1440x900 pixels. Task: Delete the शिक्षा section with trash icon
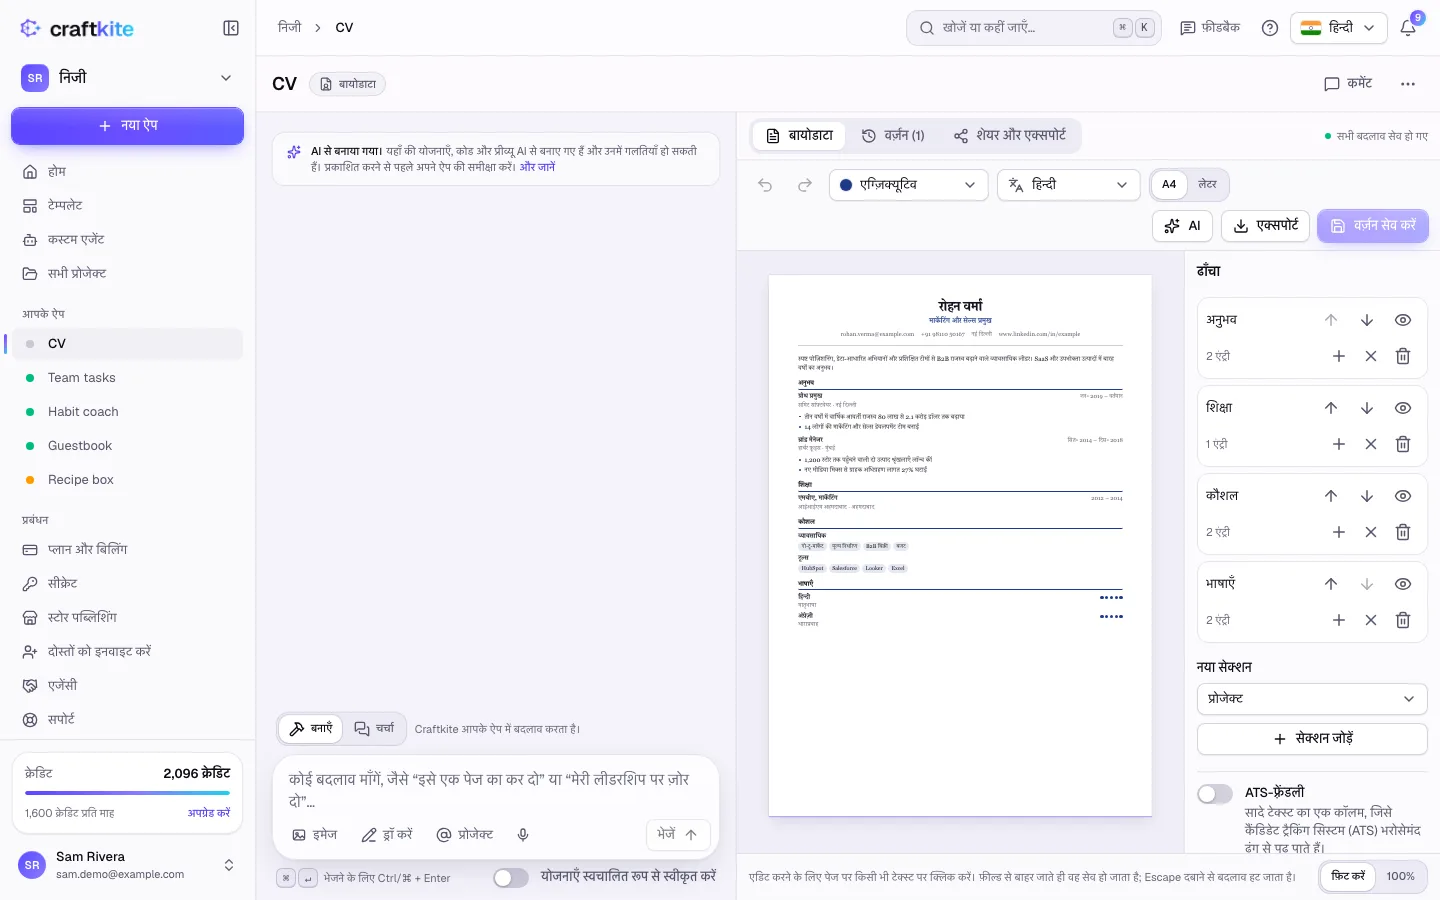point(1403,444)
